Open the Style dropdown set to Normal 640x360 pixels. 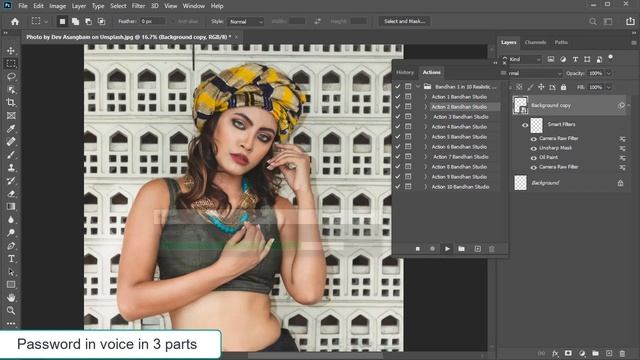point(245,21)
